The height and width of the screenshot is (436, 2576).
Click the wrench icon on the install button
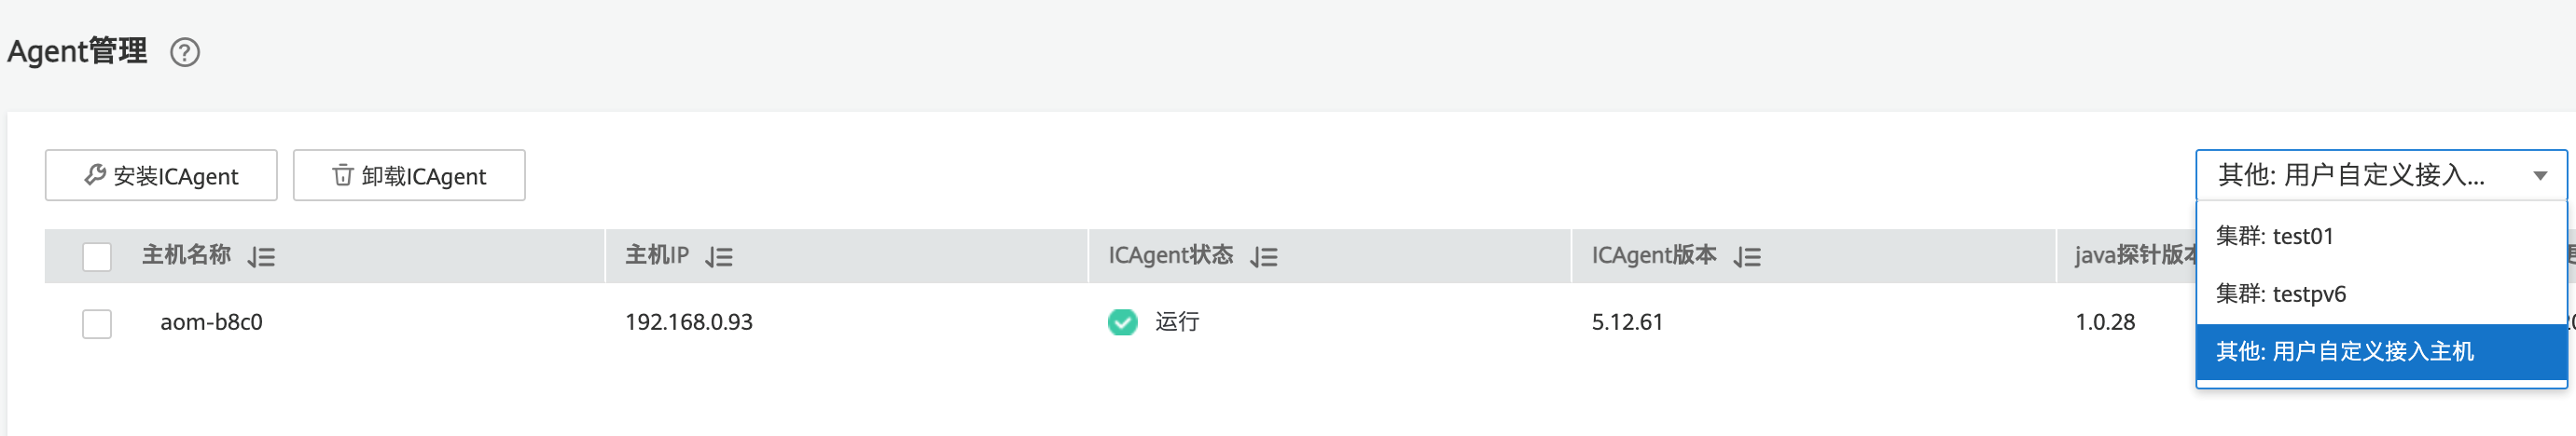[95, 175]
